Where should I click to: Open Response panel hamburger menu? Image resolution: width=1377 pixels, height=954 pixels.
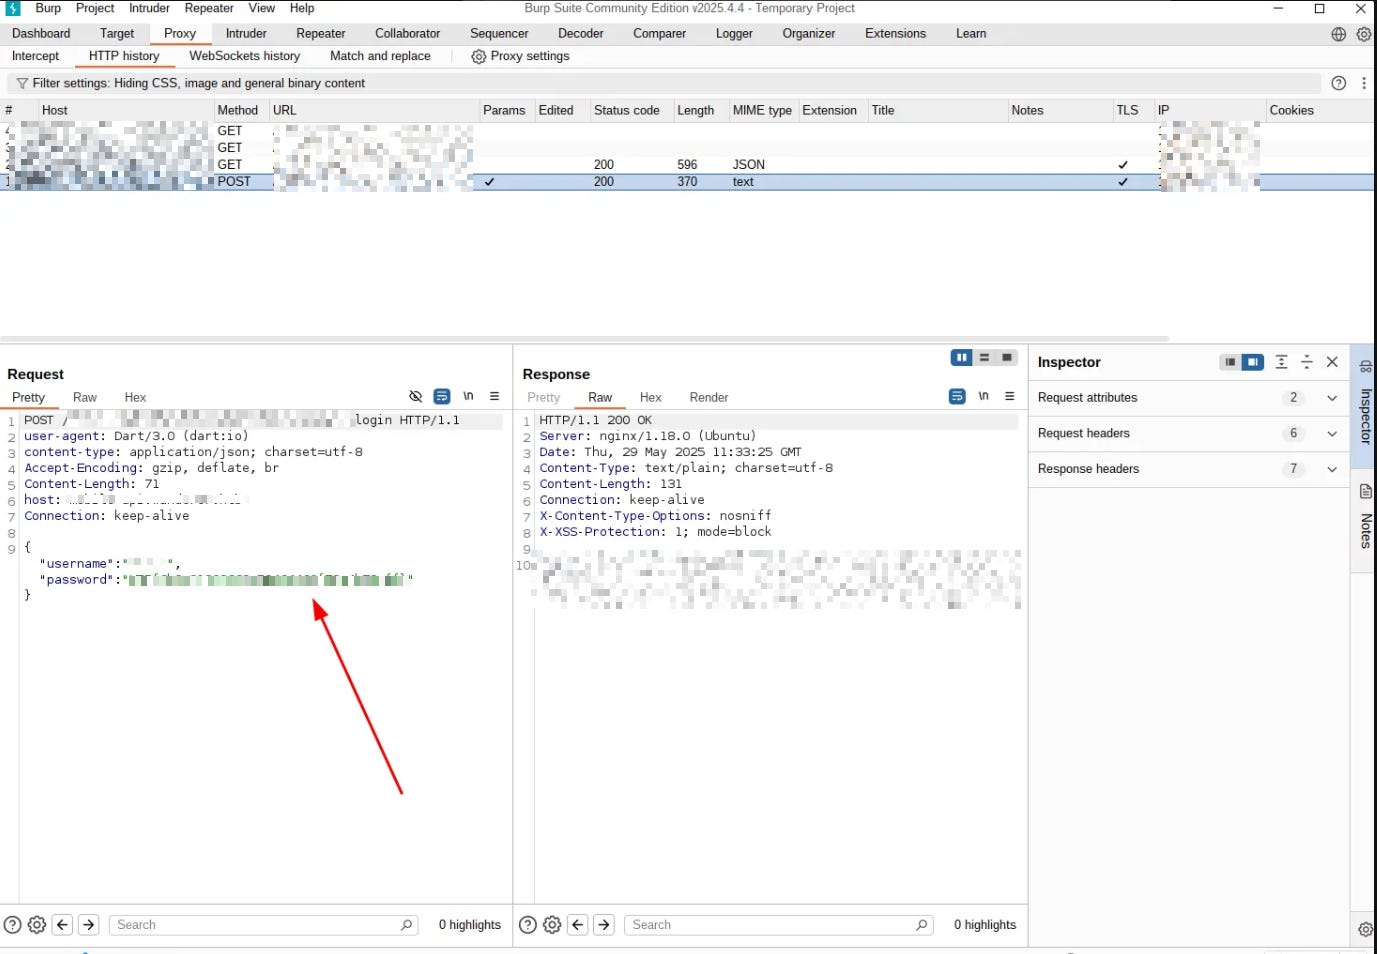[1010, 397]
